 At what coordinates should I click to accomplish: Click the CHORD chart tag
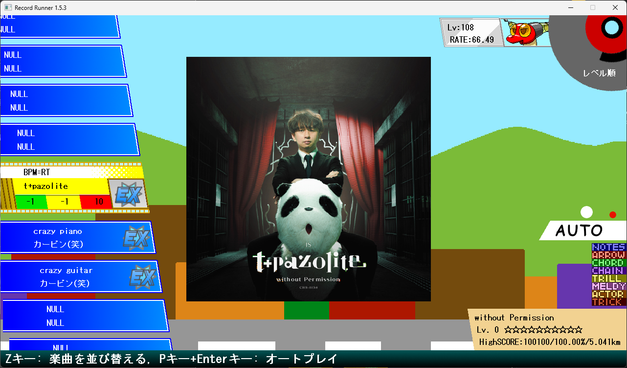pos(608,263)
